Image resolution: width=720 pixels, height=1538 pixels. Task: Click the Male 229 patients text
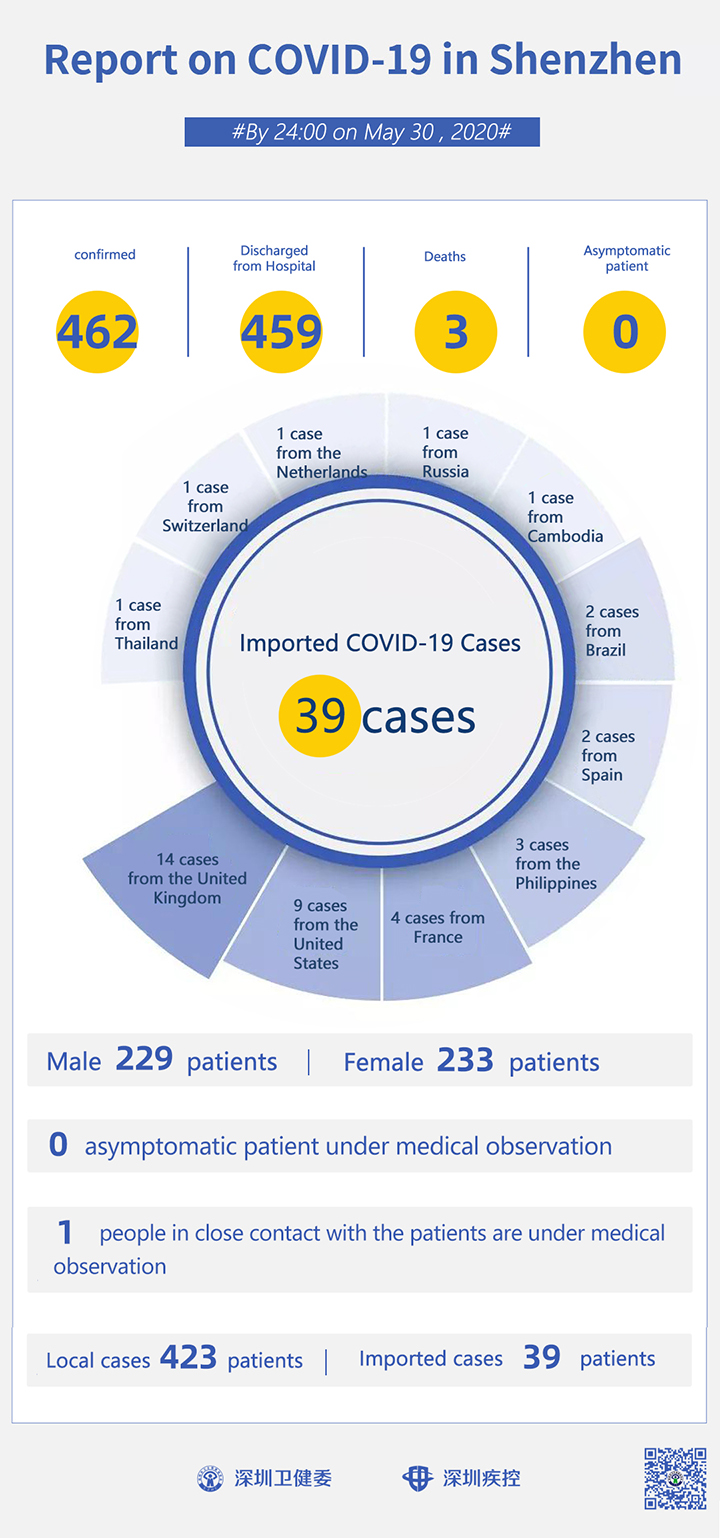[162, 1060]
